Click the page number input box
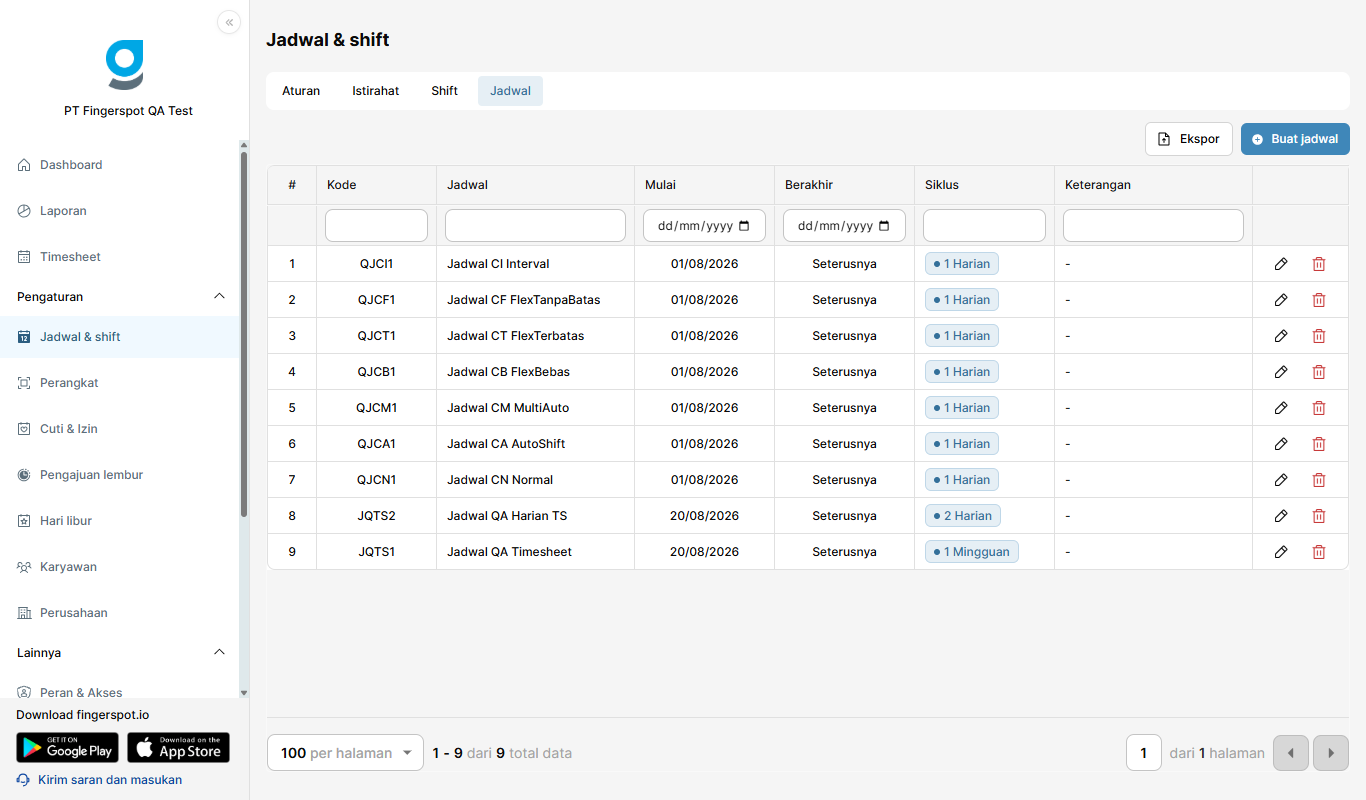 [1144, 753]
